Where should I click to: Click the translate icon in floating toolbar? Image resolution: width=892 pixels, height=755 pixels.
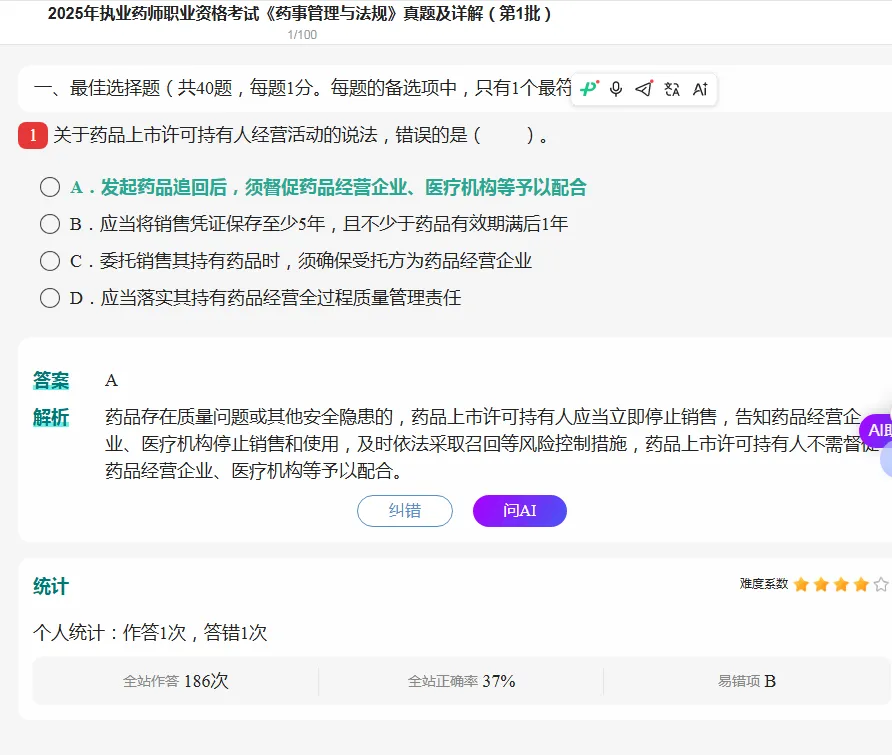point(672,89)
